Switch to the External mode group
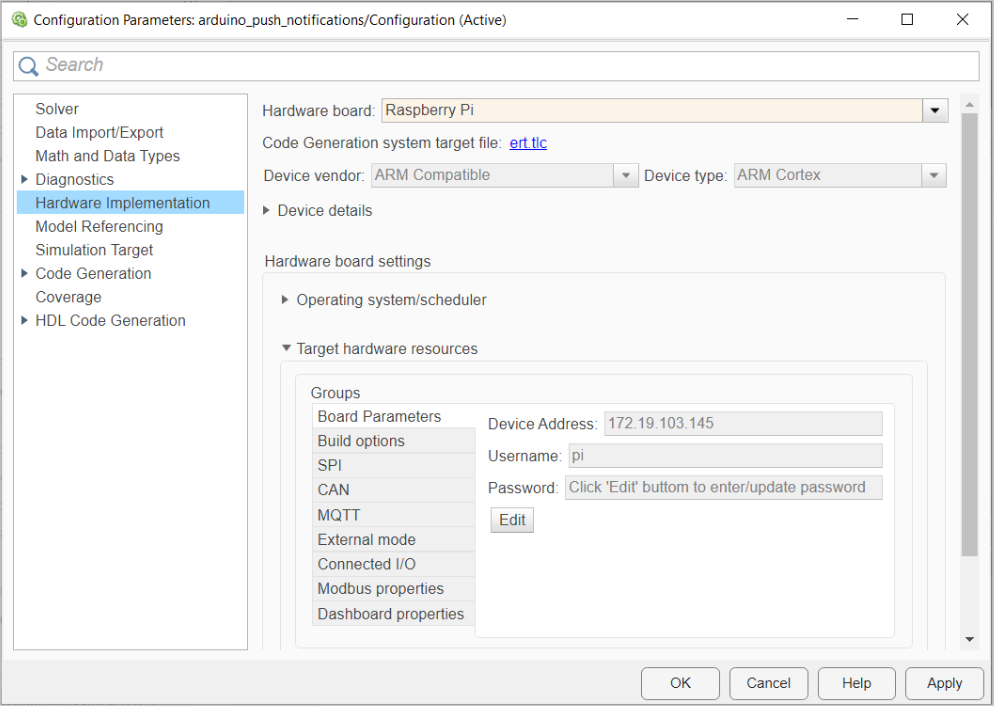Image resolution: width=994 pixels, height=706 pixels. (361, 539)
